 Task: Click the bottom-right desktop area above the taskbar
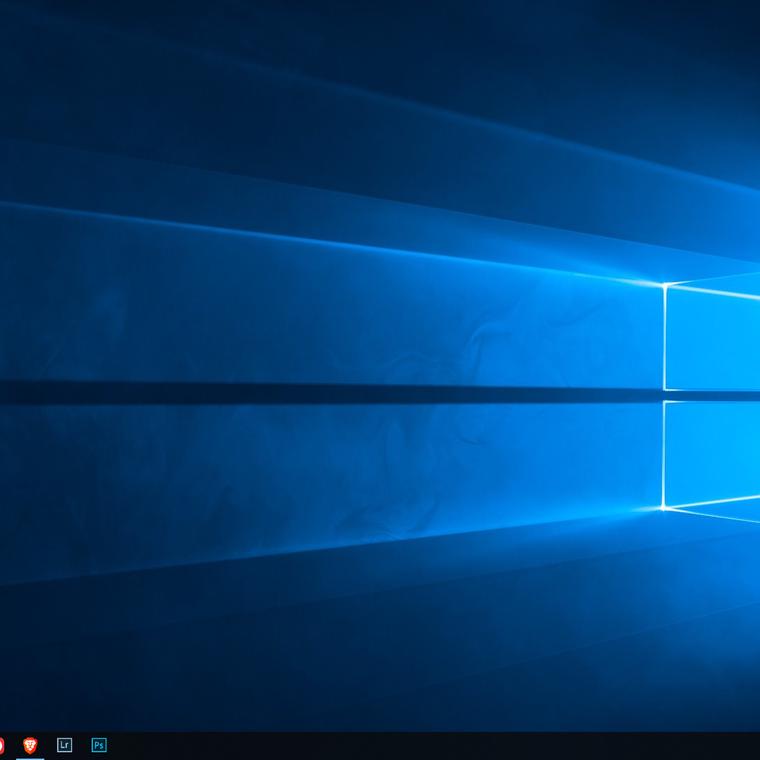click(720, 700)
